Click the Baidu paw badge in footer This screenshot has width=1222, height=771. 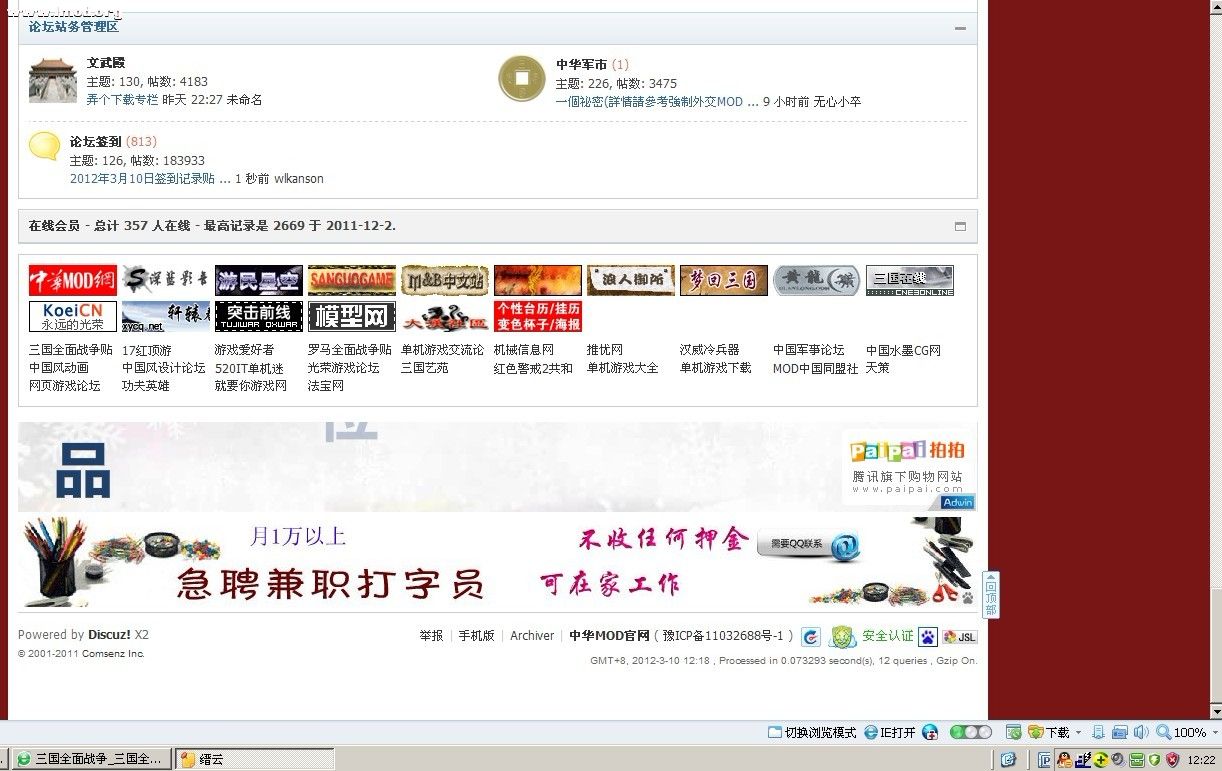coord(928,636)
